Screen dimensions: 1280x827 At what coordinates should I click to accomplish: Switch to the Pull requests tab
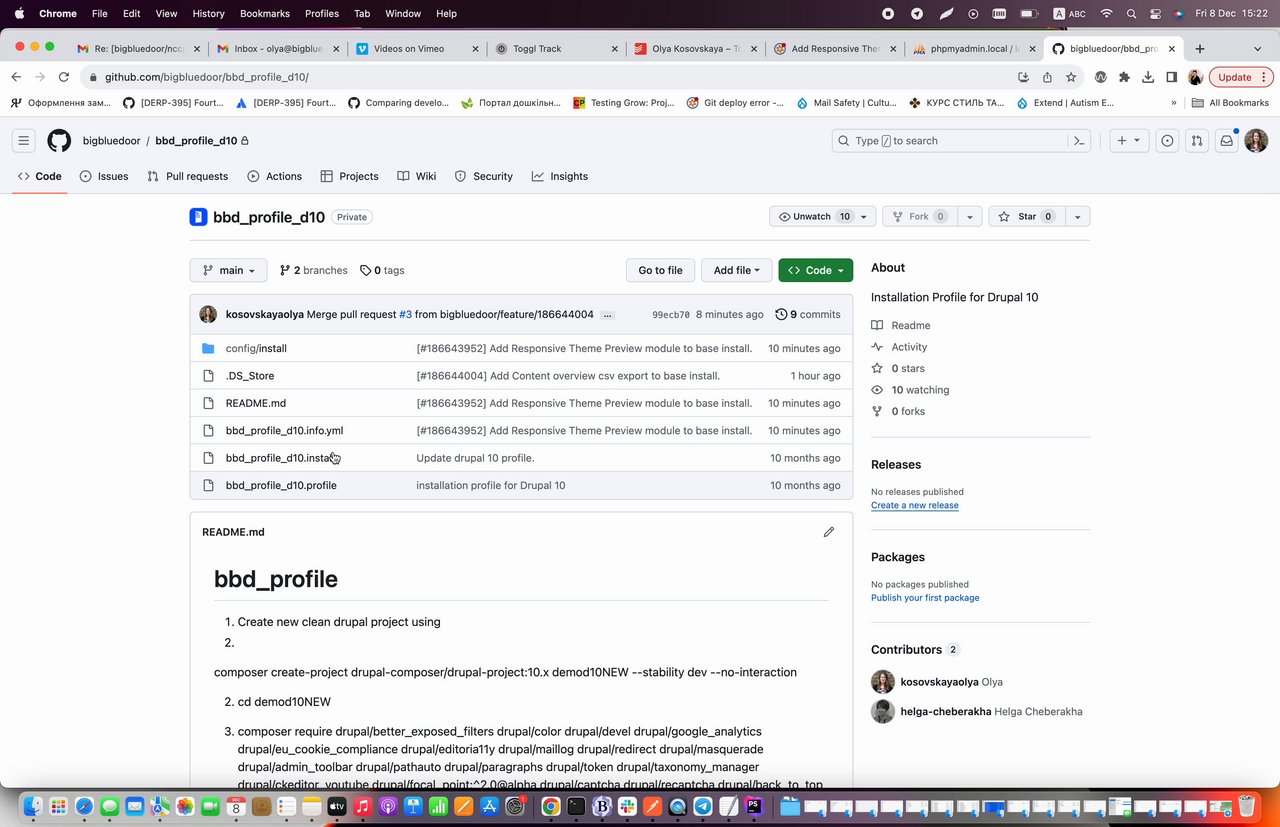click(x=187, y=176)
